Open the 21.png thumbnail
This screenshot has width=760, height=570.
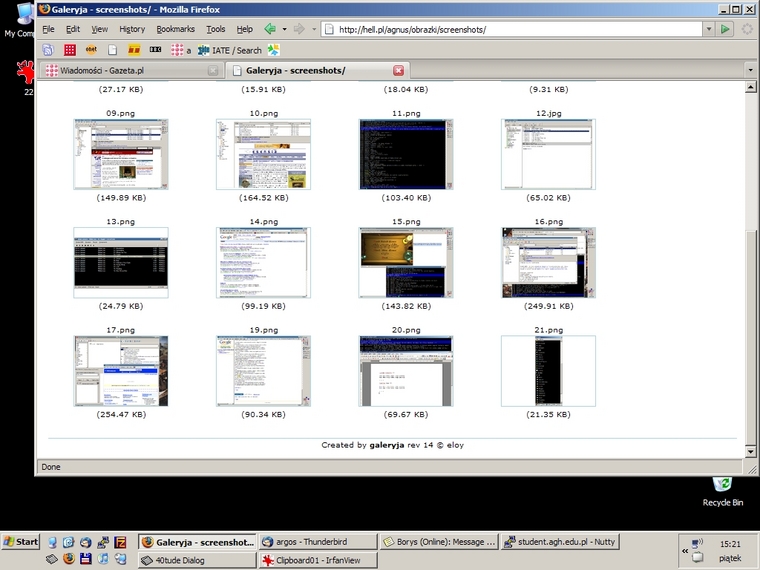coord(548,371)
